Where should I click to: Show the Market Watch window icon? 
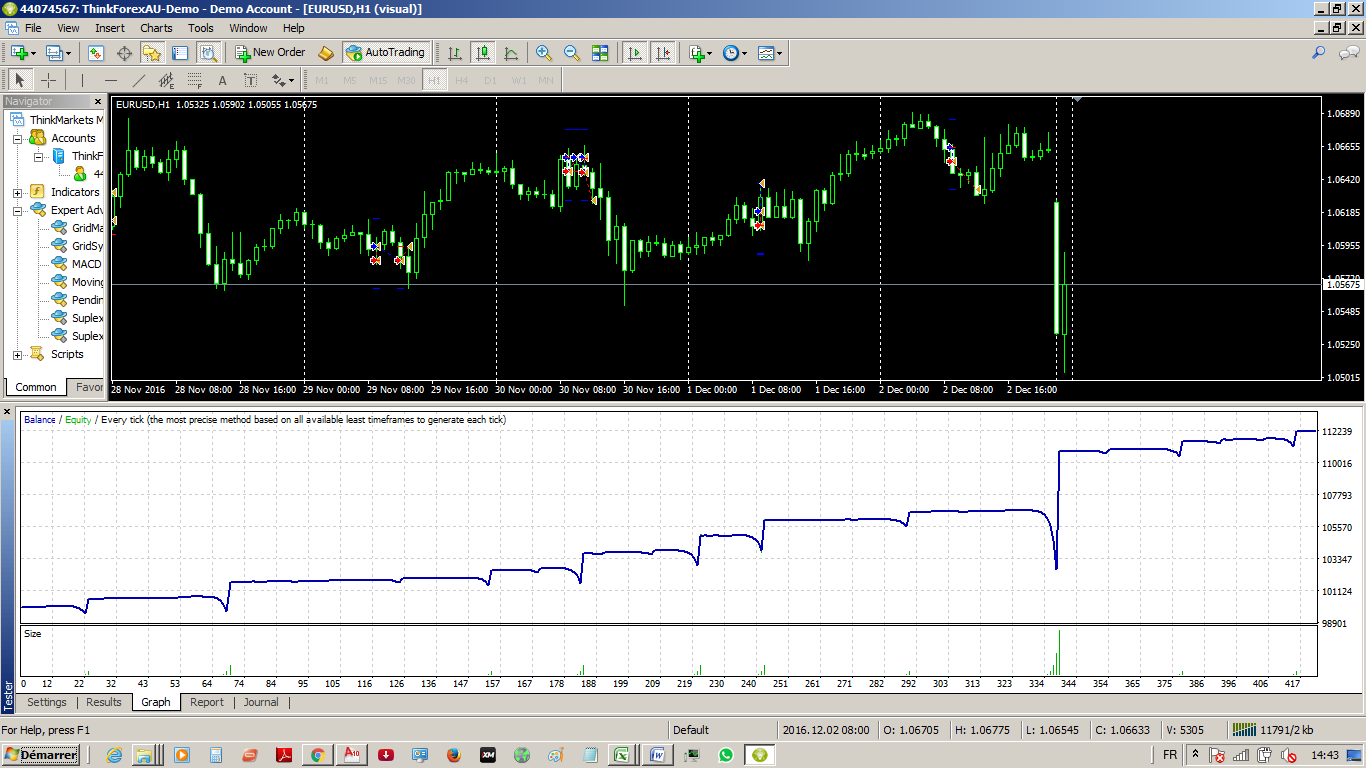pos(96,53)
